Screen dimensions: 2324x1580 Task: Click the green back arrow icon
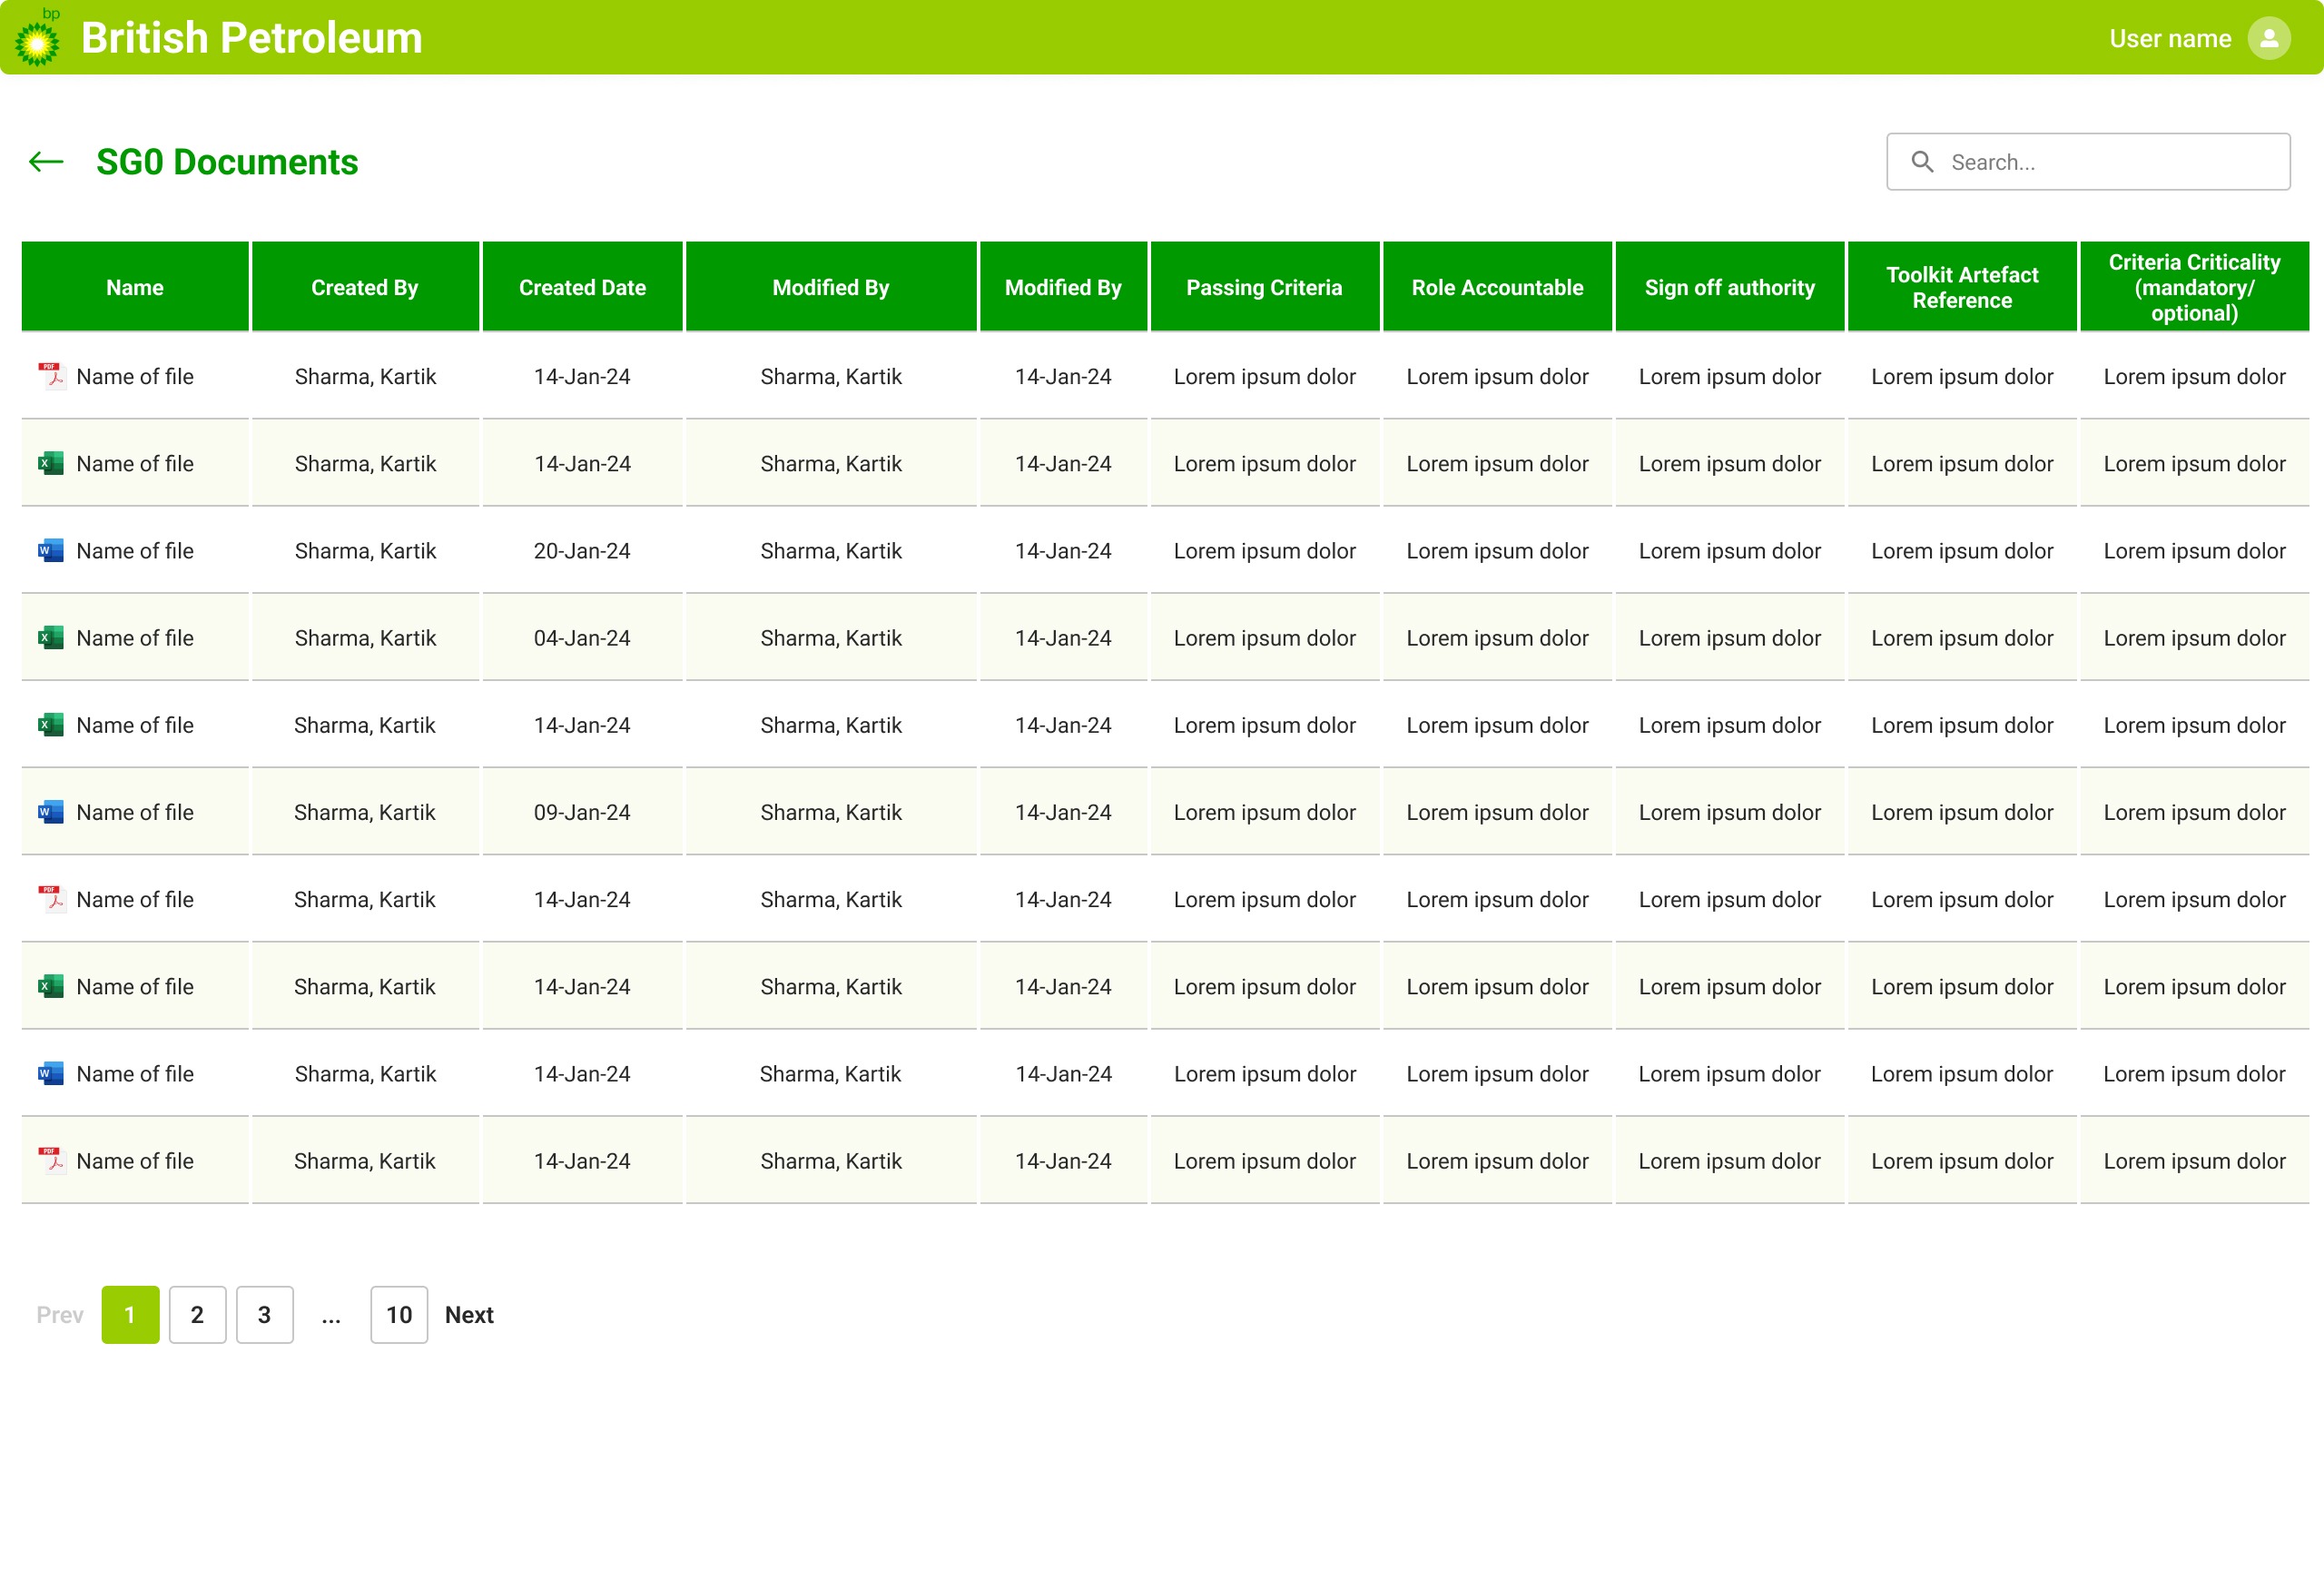[46, 162]
